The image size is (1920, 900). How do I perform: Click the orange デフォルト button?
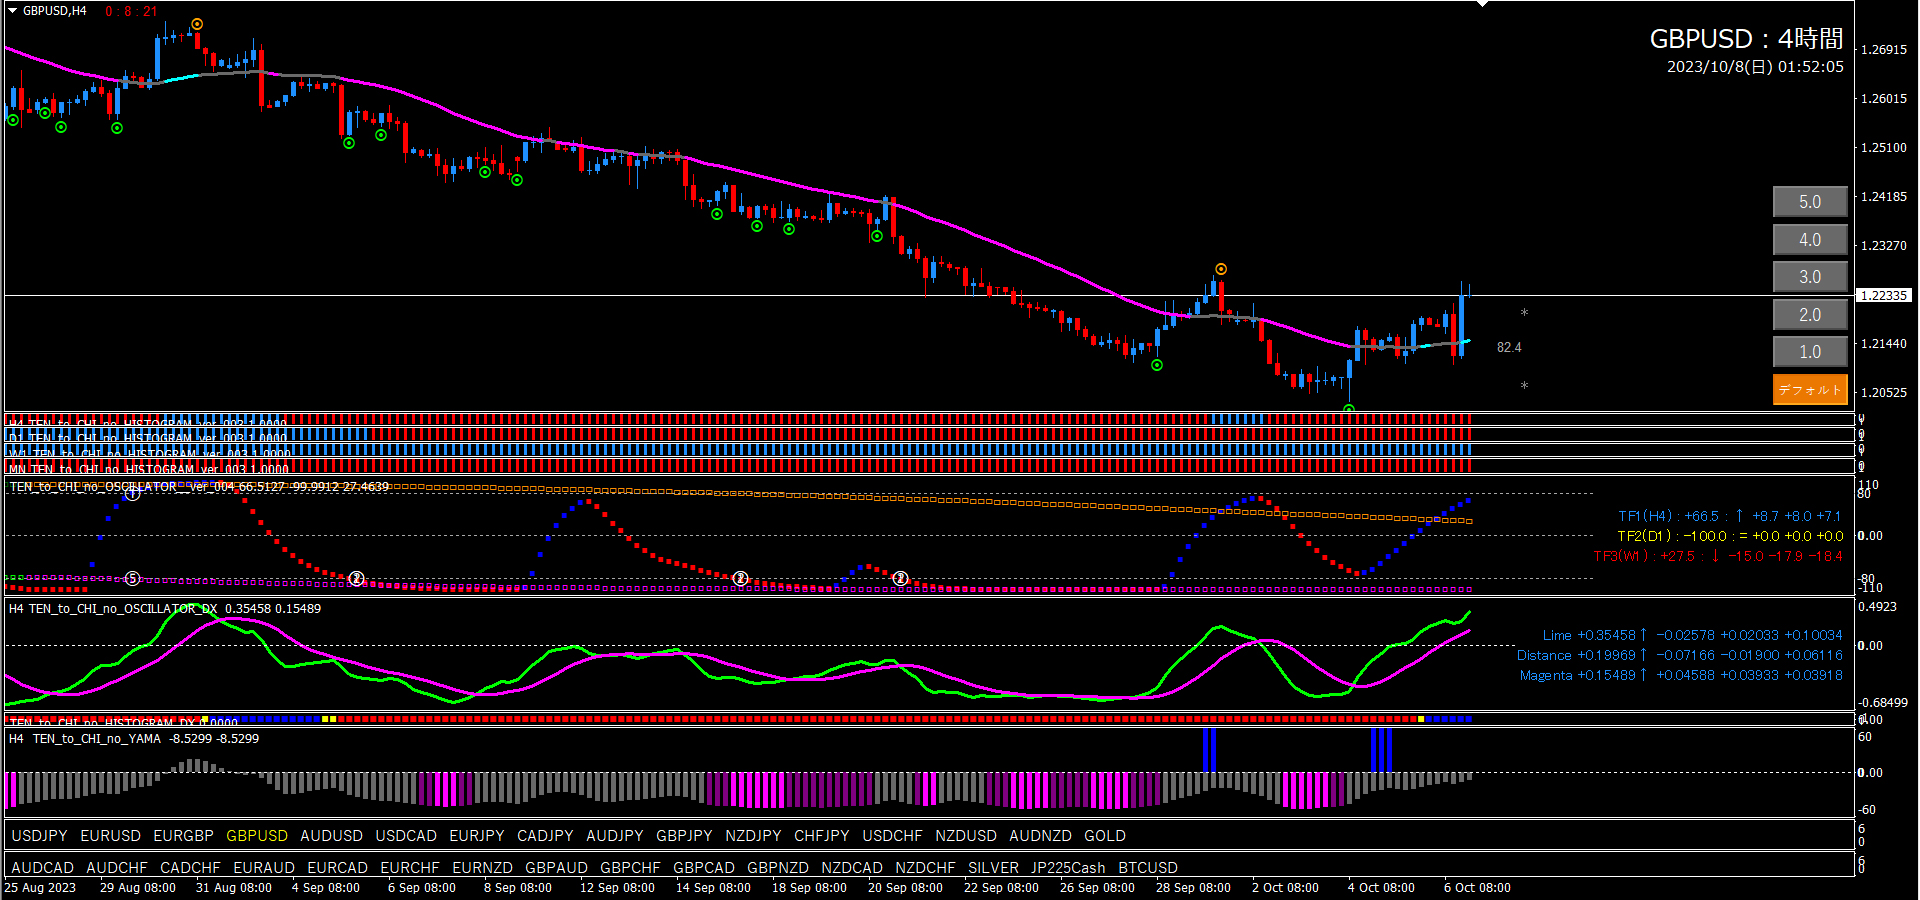click(x=1810, y=390)
